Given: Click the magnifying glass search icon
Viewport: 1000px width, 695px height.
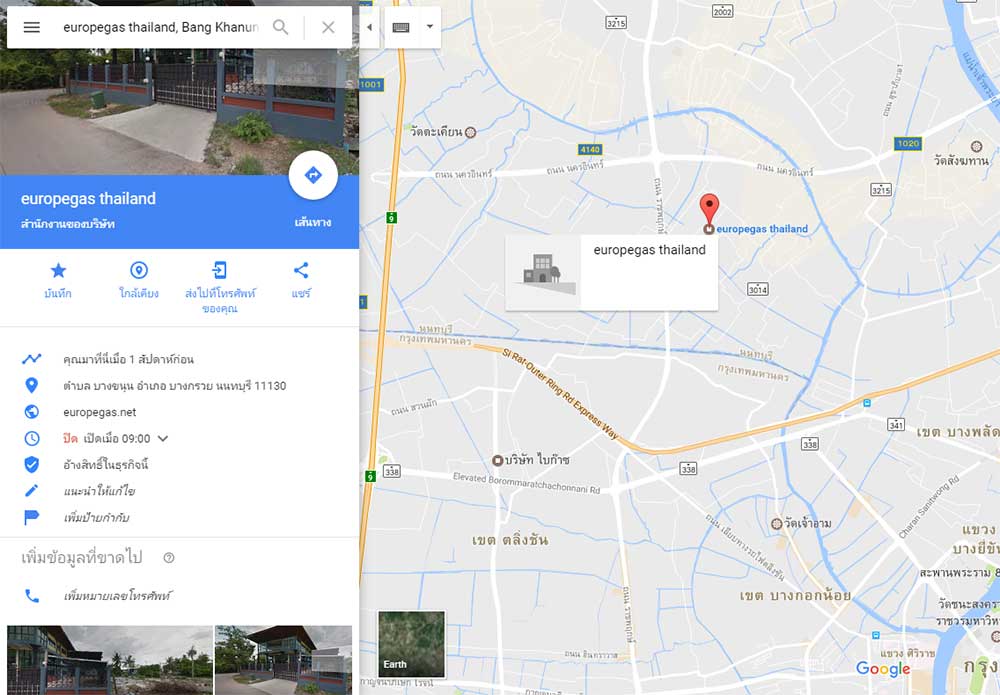Looking at the screenshot, I should tap(280, 27).
